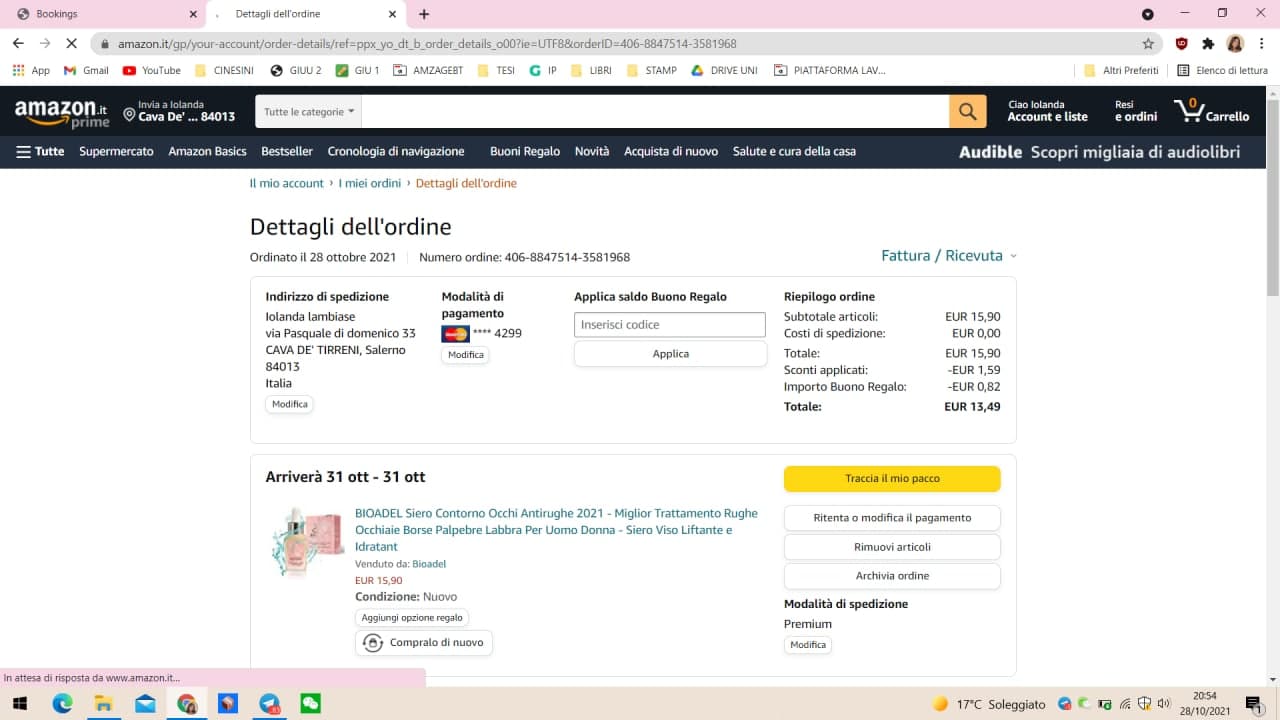Open the Account e liste menu
The height and width of the screenshot is (720, 1280).
coord(1047,111)
